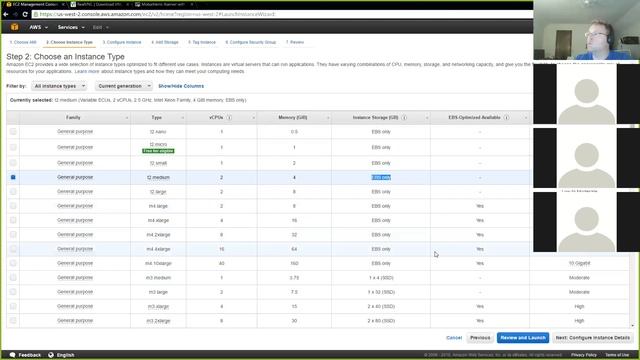Toggle the selected t2.medium checkbox
The width and height of the screenshot is (640, 360).
pyautogui.click(x=13, y=177)
